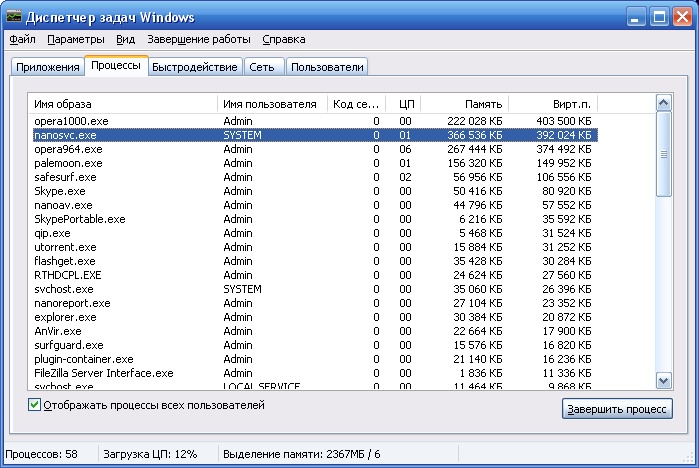699x468 pixels.
Task: Switch to the Пользователи tab
Action: click(328, 67)
